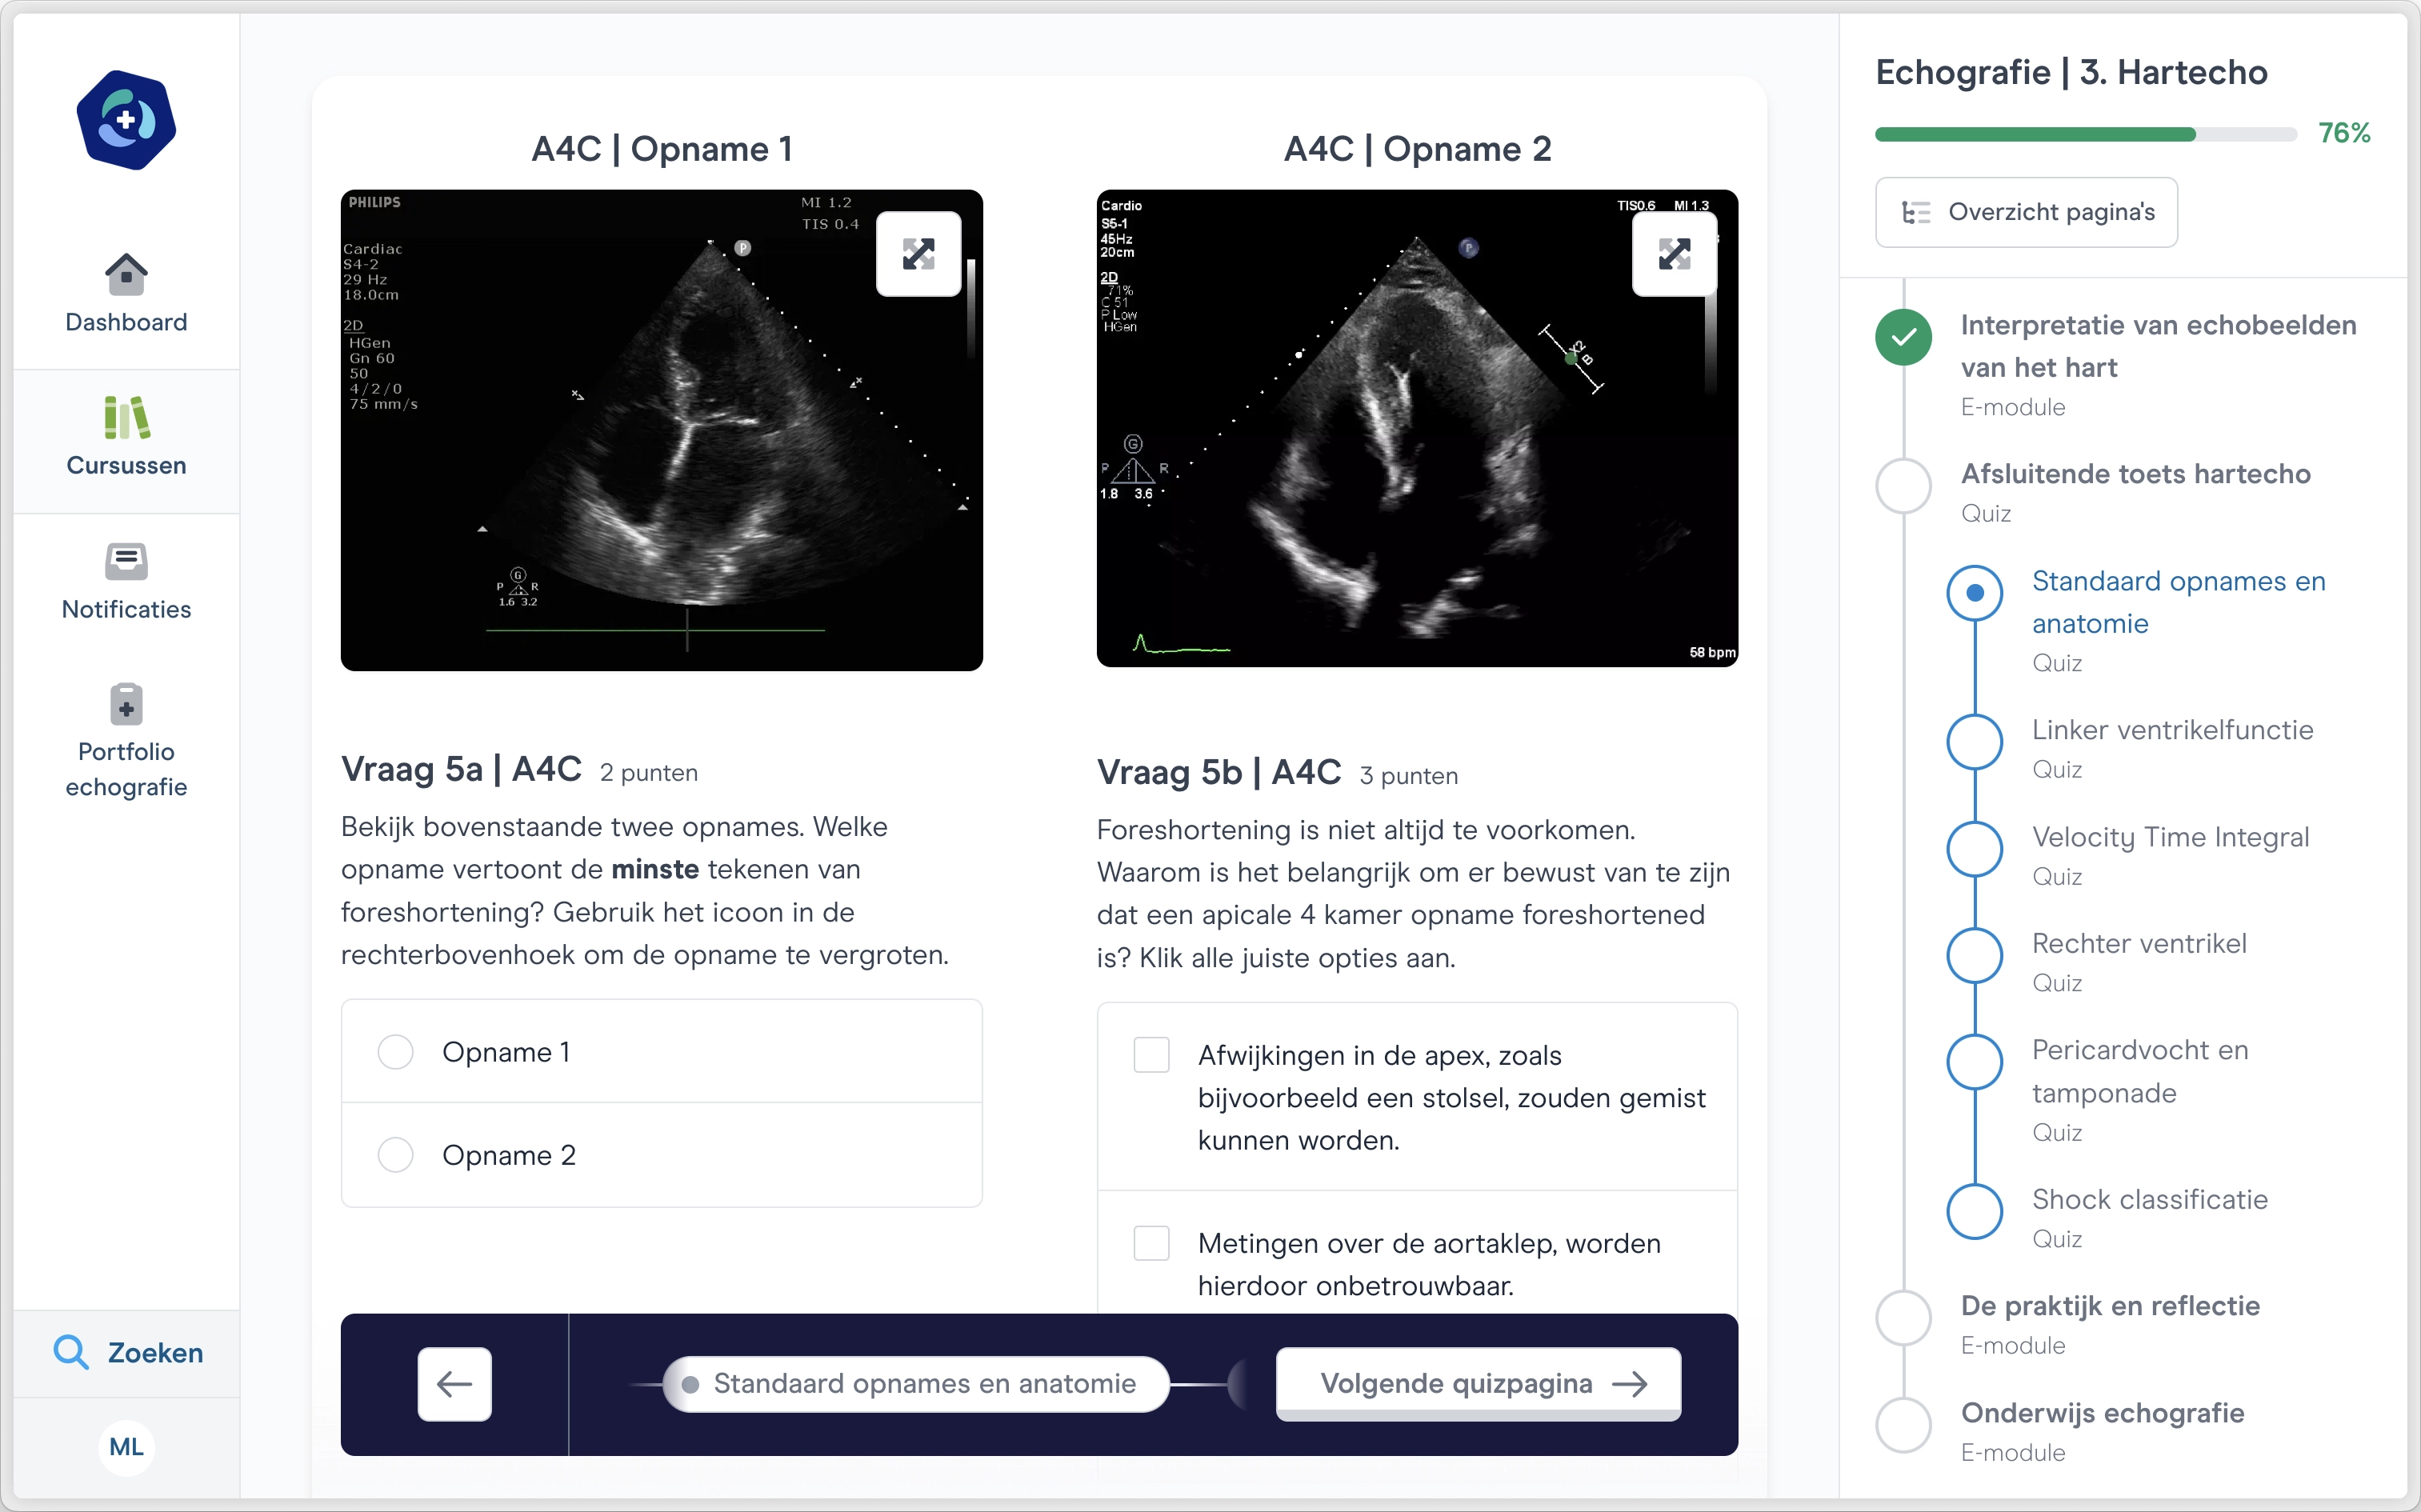2421x1512 pixels.
Task: Expand Afsluitende toets hartecho section
Action: coord(2135,474)
